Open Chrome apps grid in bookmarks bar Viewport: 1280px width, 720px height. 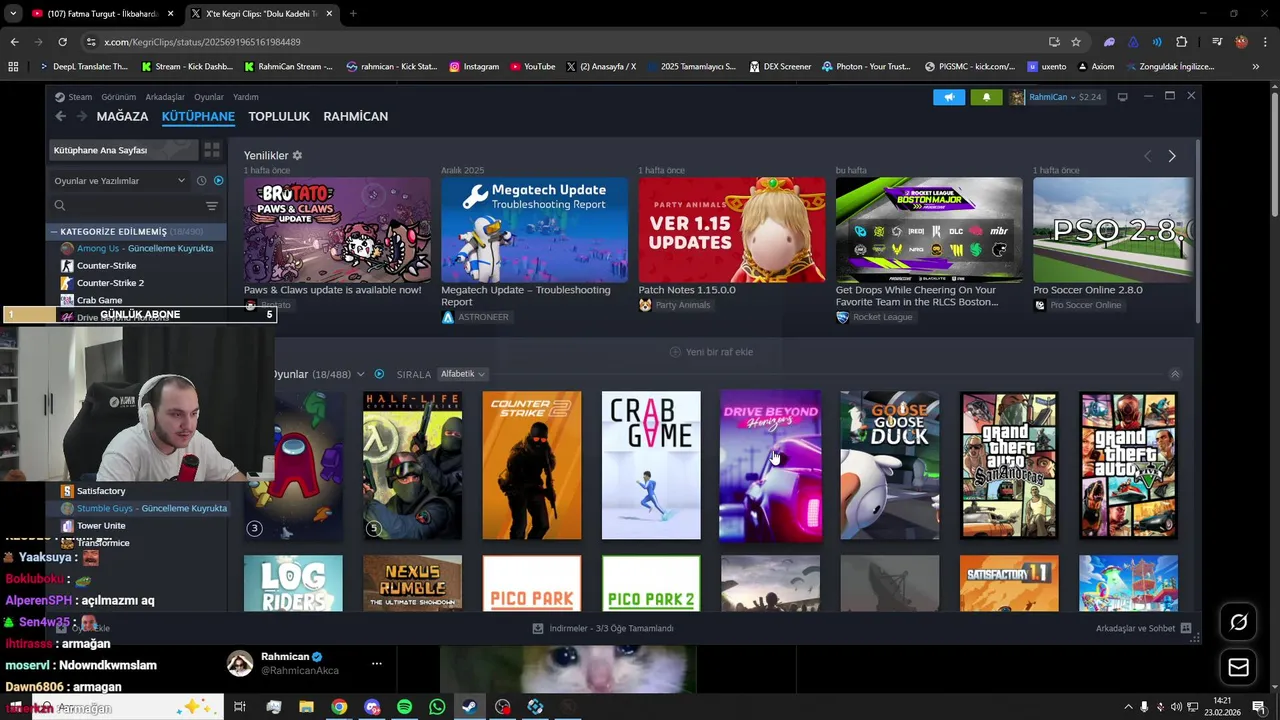click(x=13, y=67)
